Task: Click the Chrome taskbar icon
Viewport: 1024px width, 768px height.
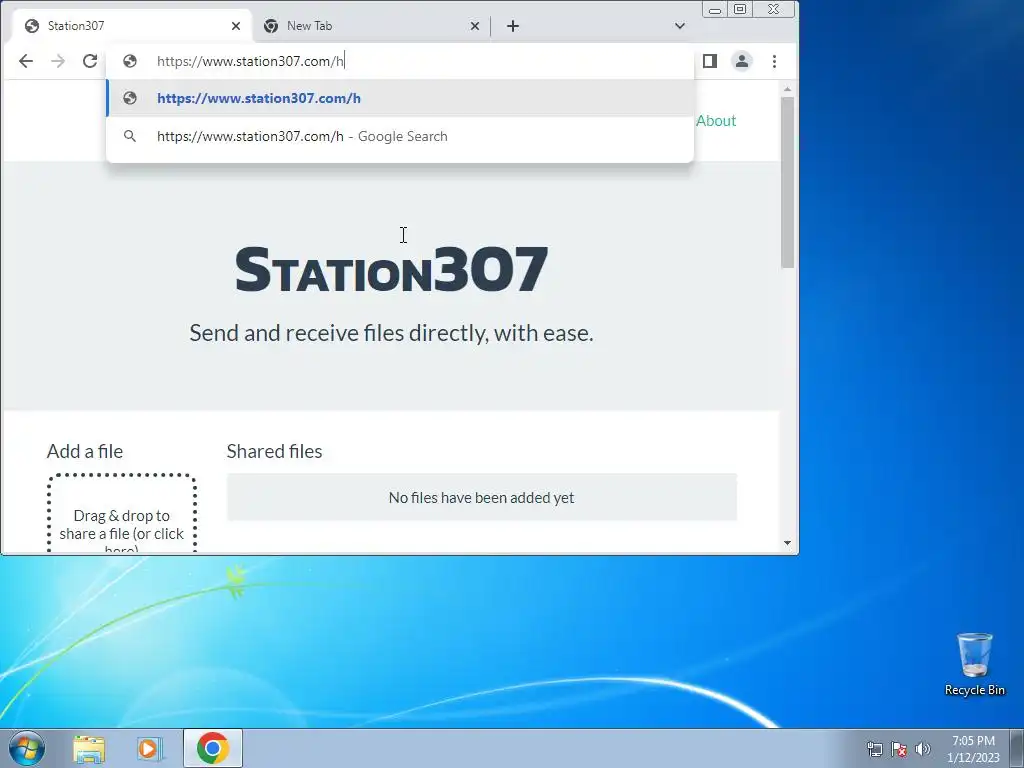Action: (213, 748)
